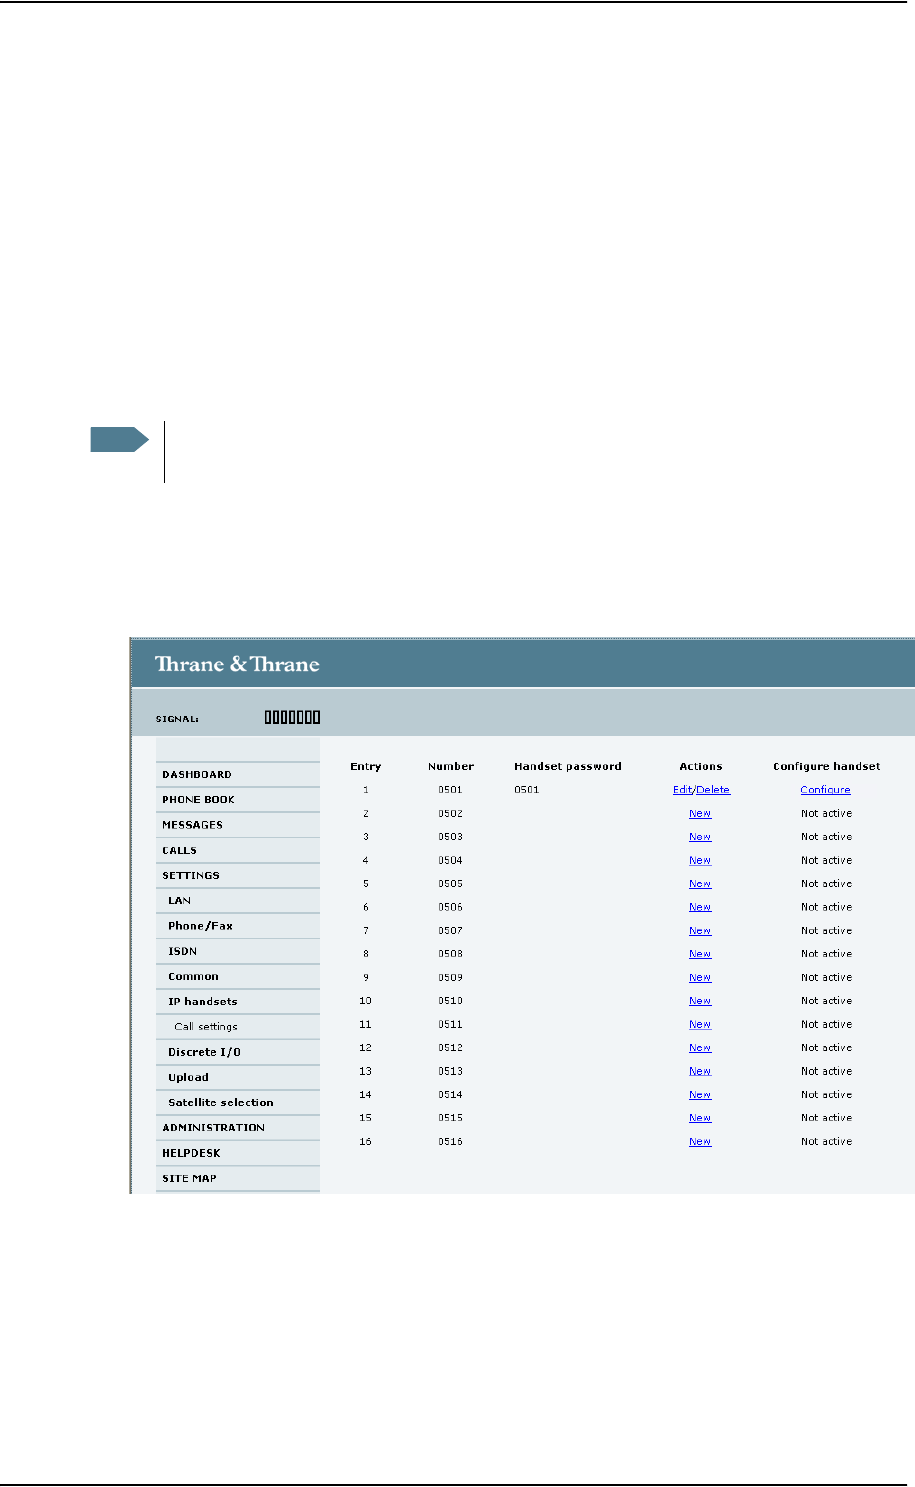Click number cell 0508
The image size is (915, 1487).
[x=450, y=954]
